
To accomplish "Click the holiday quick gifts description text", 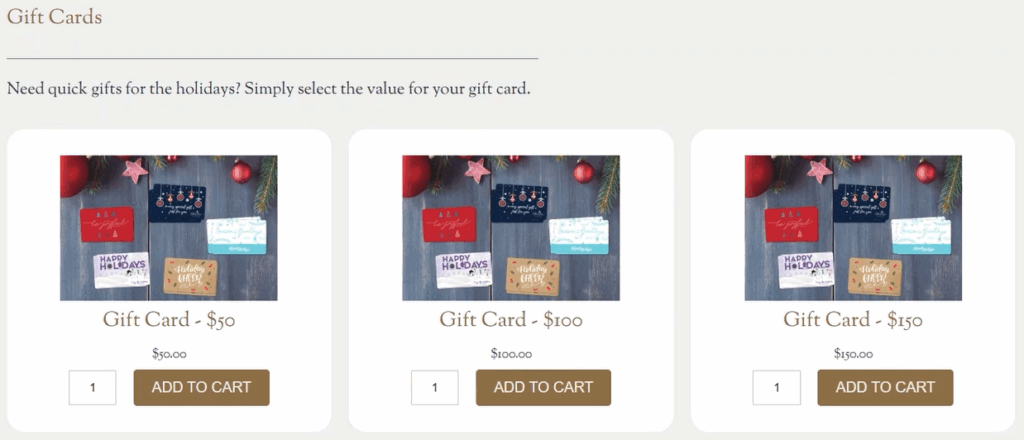I will [268, 89].
